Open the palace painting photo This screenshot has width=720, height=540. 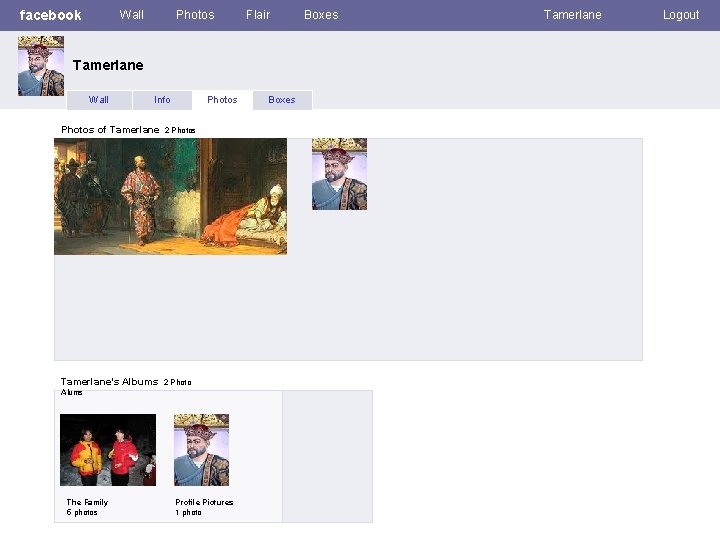point(170,197)
